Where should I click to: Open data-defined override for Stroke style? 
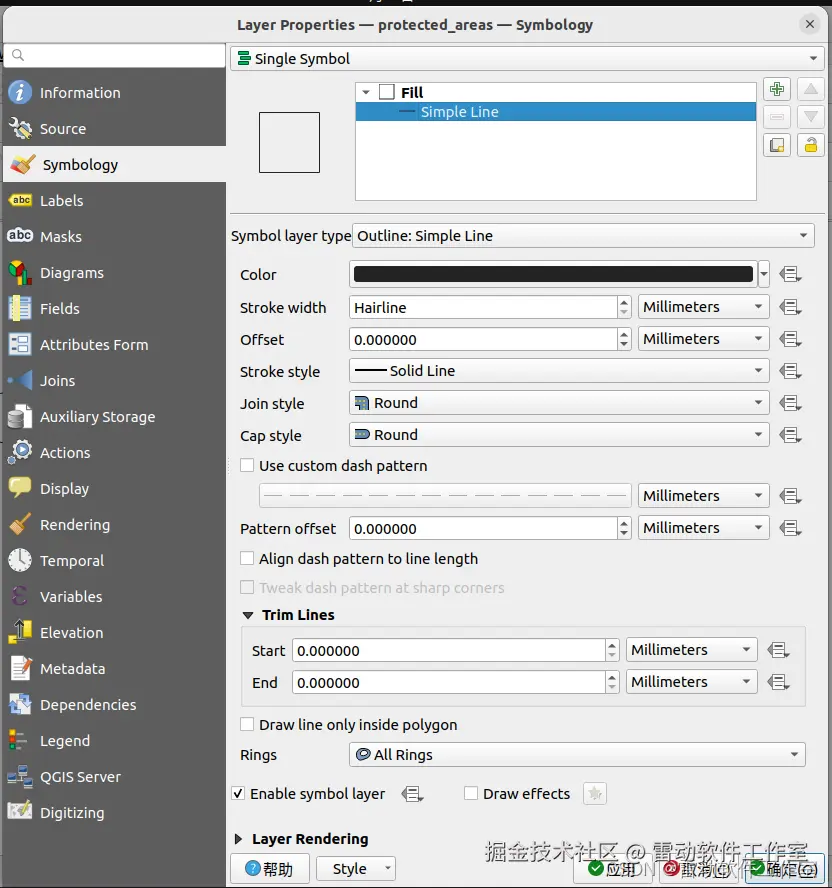click(790, 372)
